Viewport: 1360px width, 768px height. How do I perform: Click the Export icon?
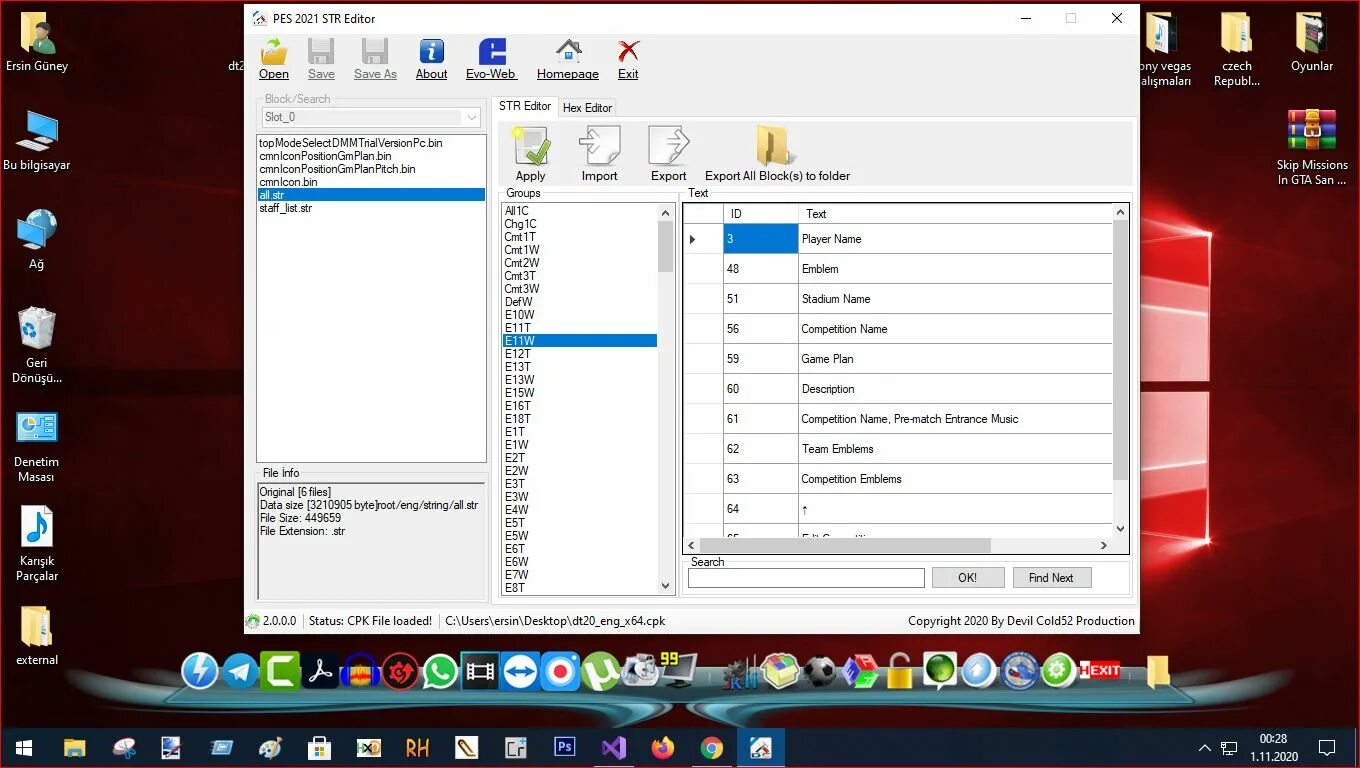(x=669, y=154)
